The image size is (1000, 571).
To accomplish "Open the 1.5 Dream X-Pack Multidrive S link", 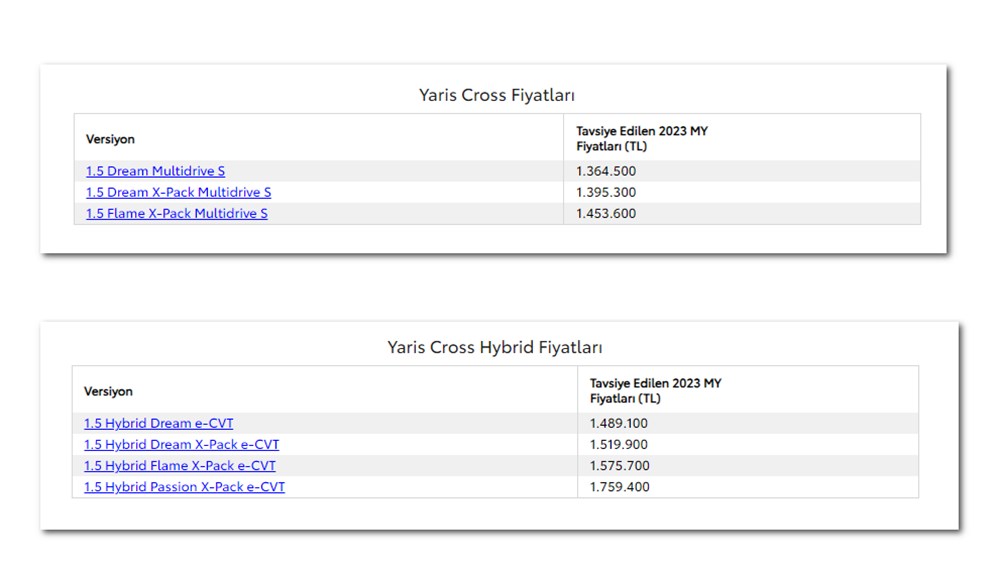I will click(178, 192).
